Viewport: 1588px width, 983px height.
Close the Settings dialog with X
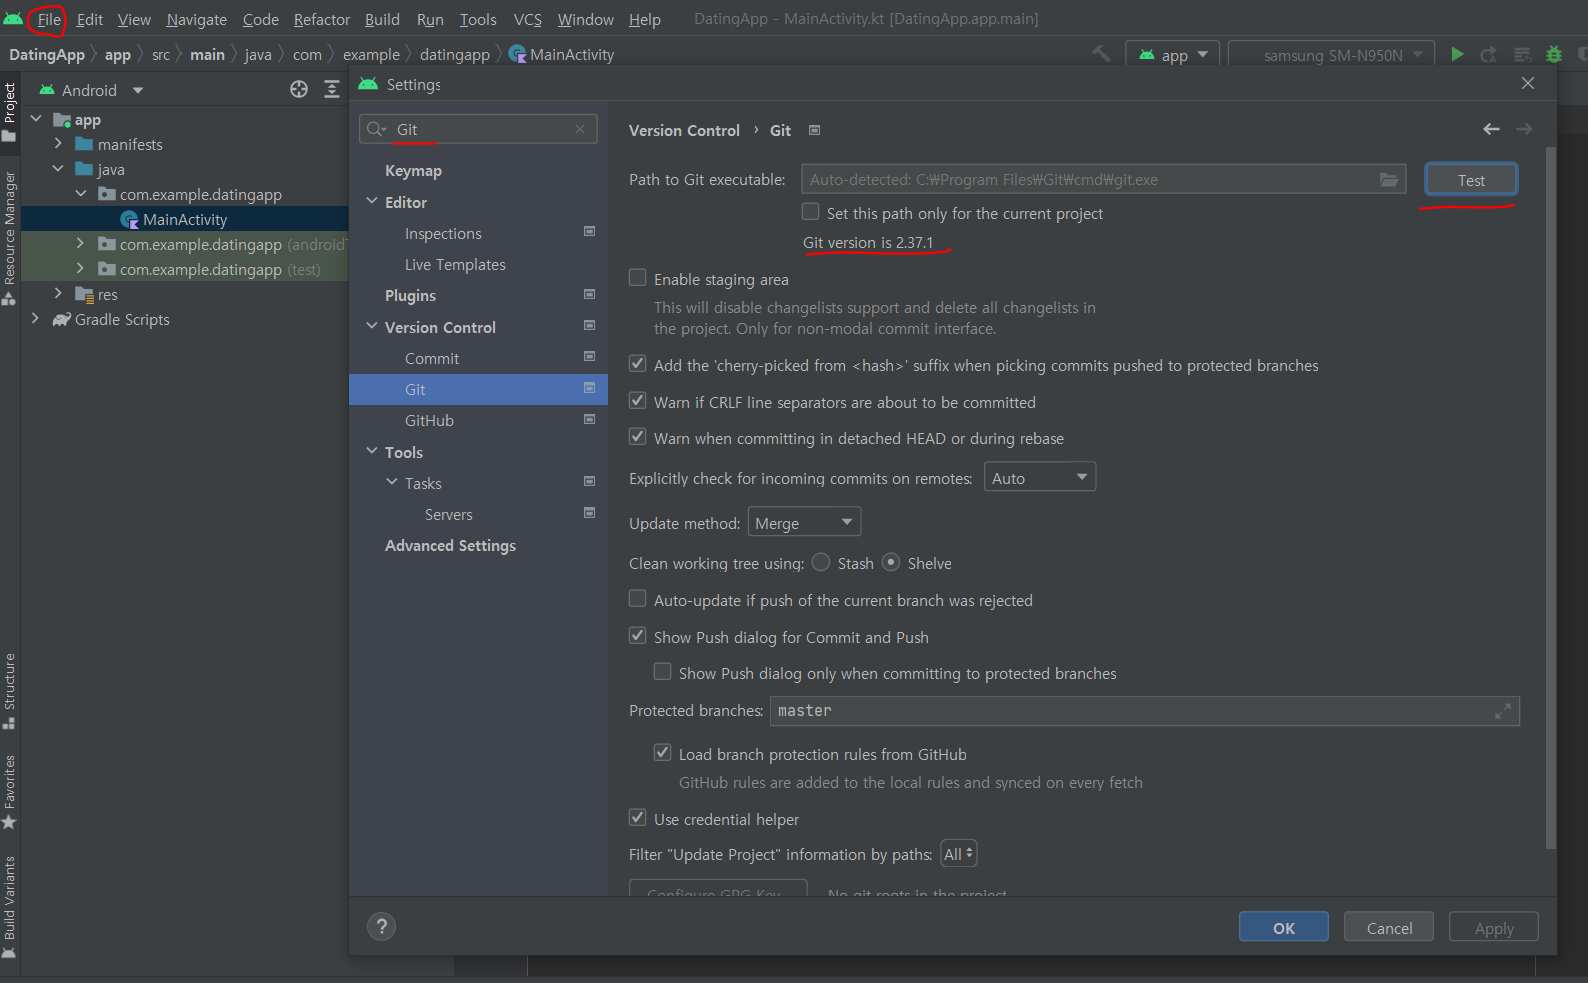point(1528,83)
